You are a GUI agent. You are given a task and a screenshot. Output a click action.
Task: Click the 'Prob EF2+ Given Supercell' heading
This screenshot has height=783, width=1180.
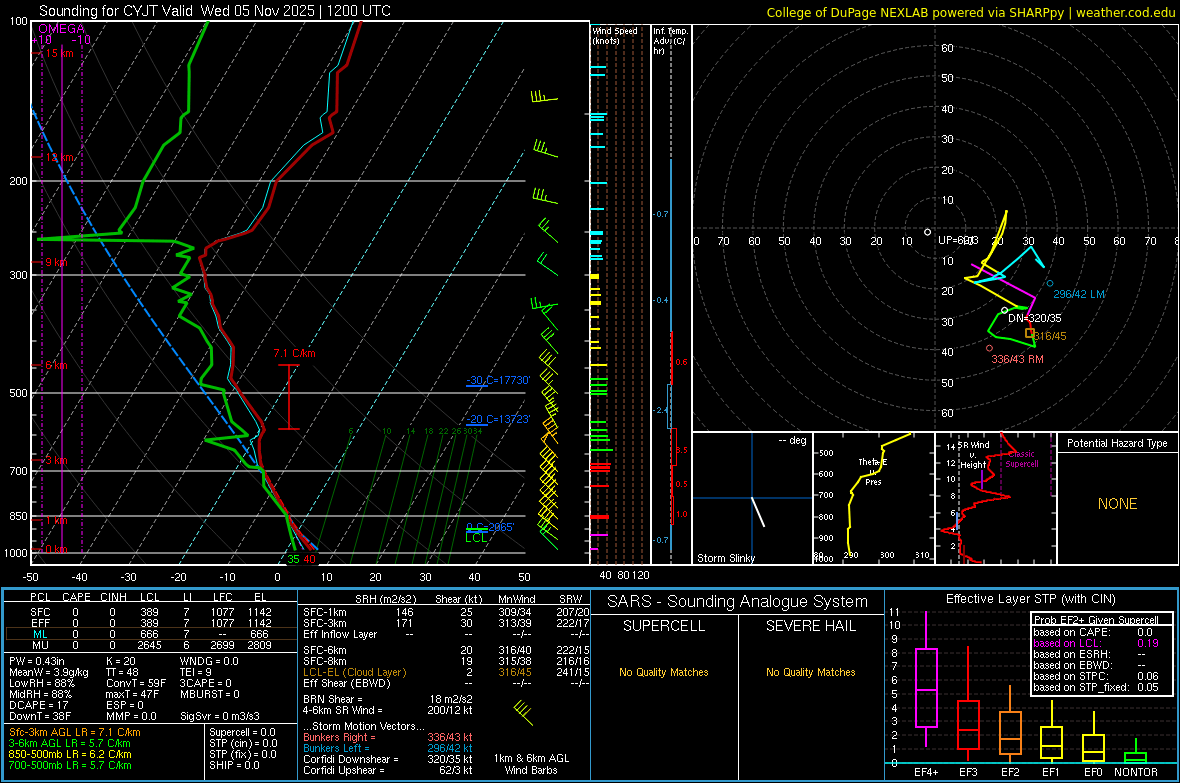[1096, 620]
